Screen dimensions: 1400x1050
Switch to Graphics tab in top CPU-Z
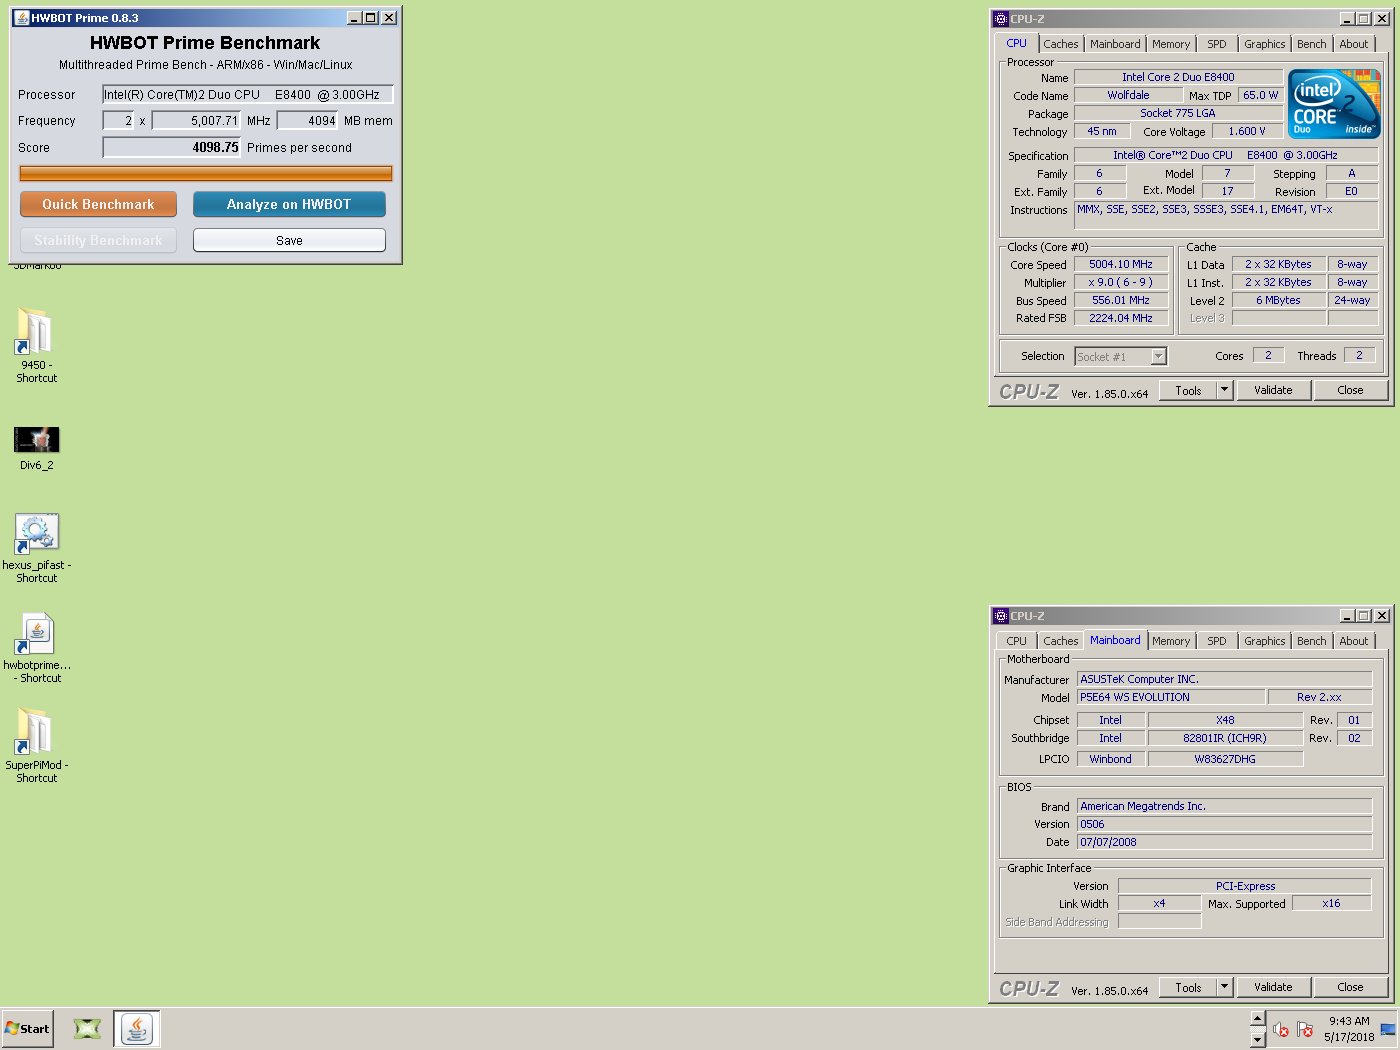[1265, 44]
